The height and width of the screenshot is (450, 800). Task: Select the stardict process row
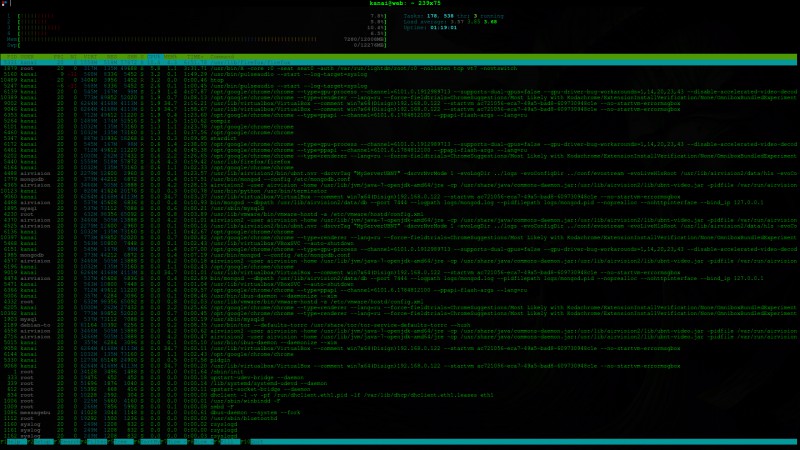point(398,138)
